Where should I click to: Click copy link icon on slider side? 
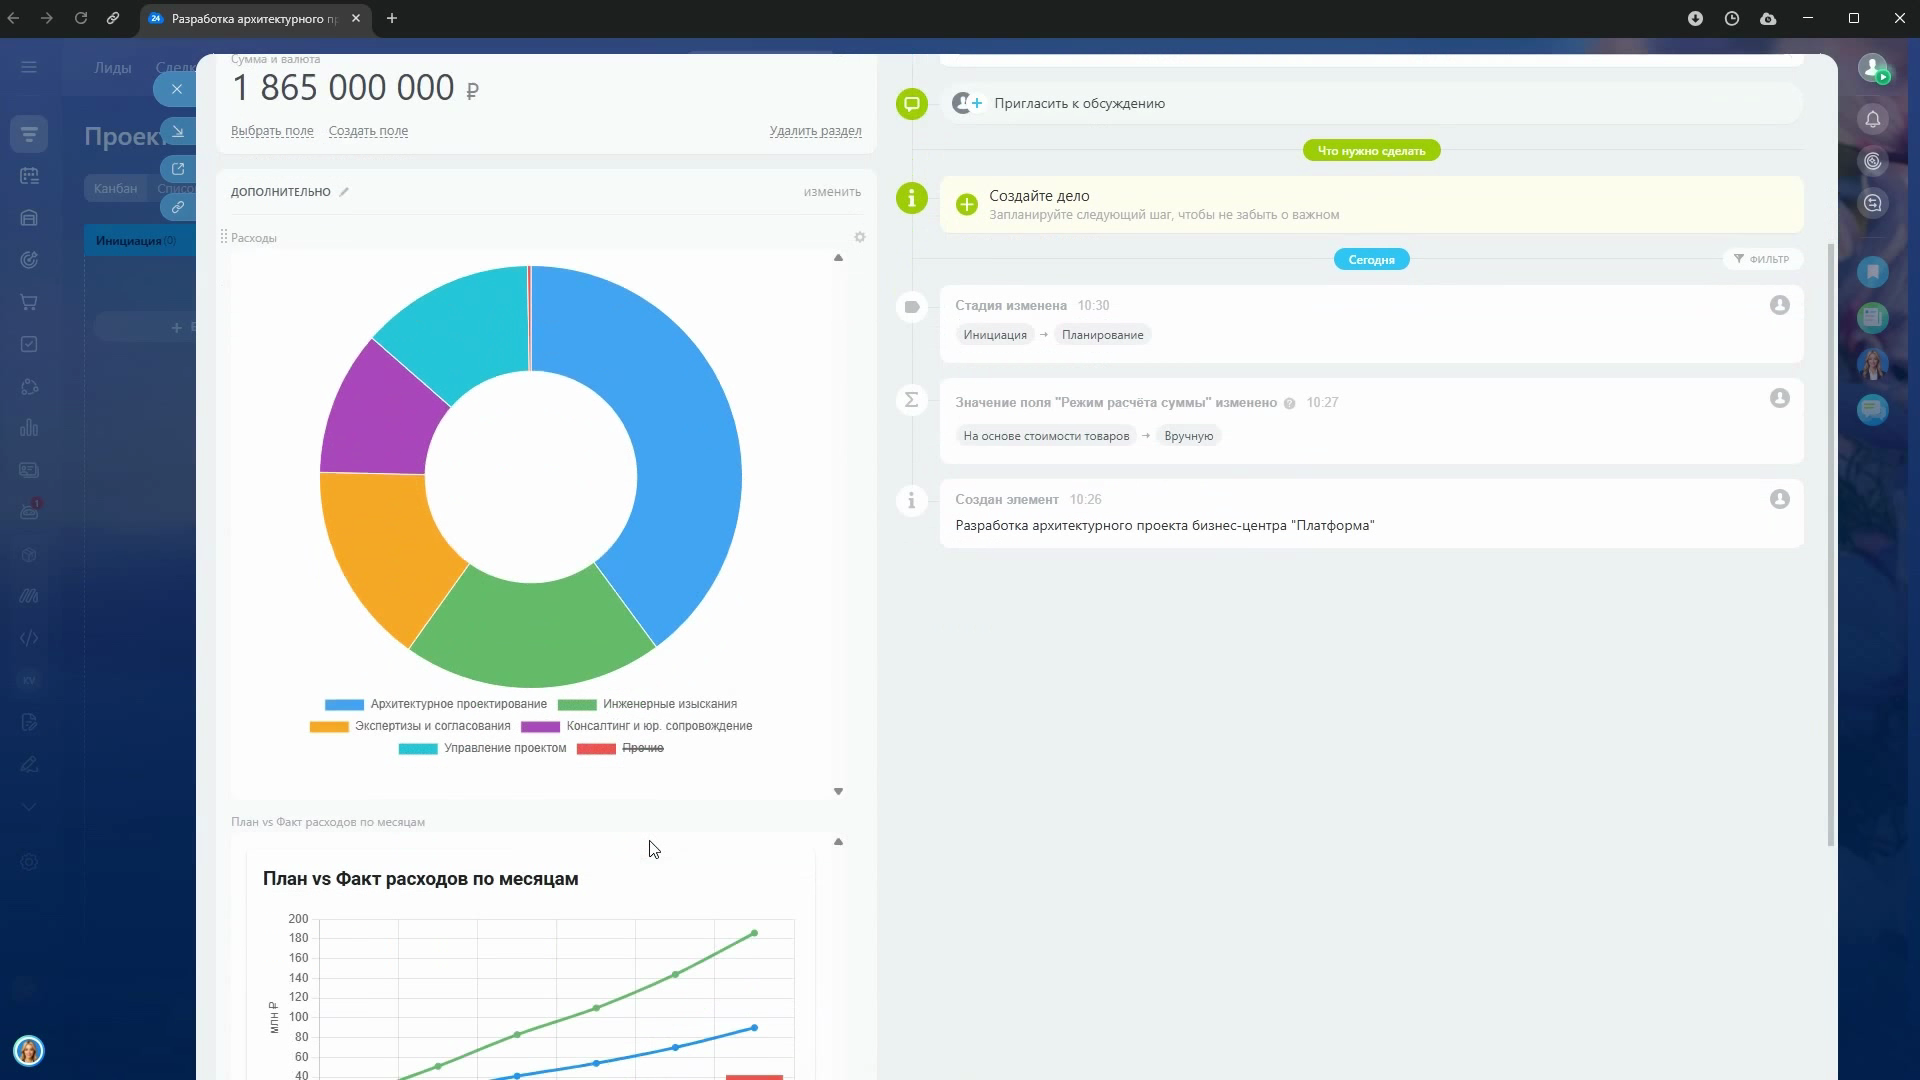pyautogui.click(x=178, y=208)
